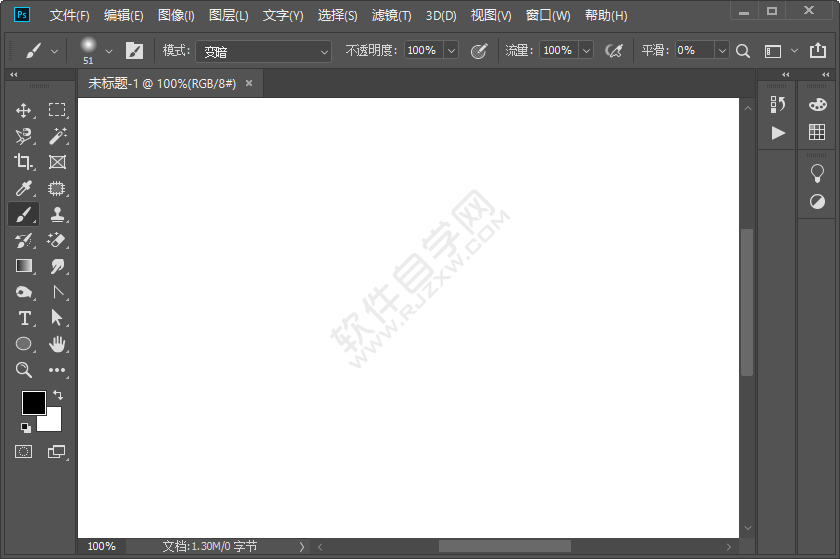The image size is (840, 559).
Task: Swap foreground and background colors
Action: pos(58,395)
